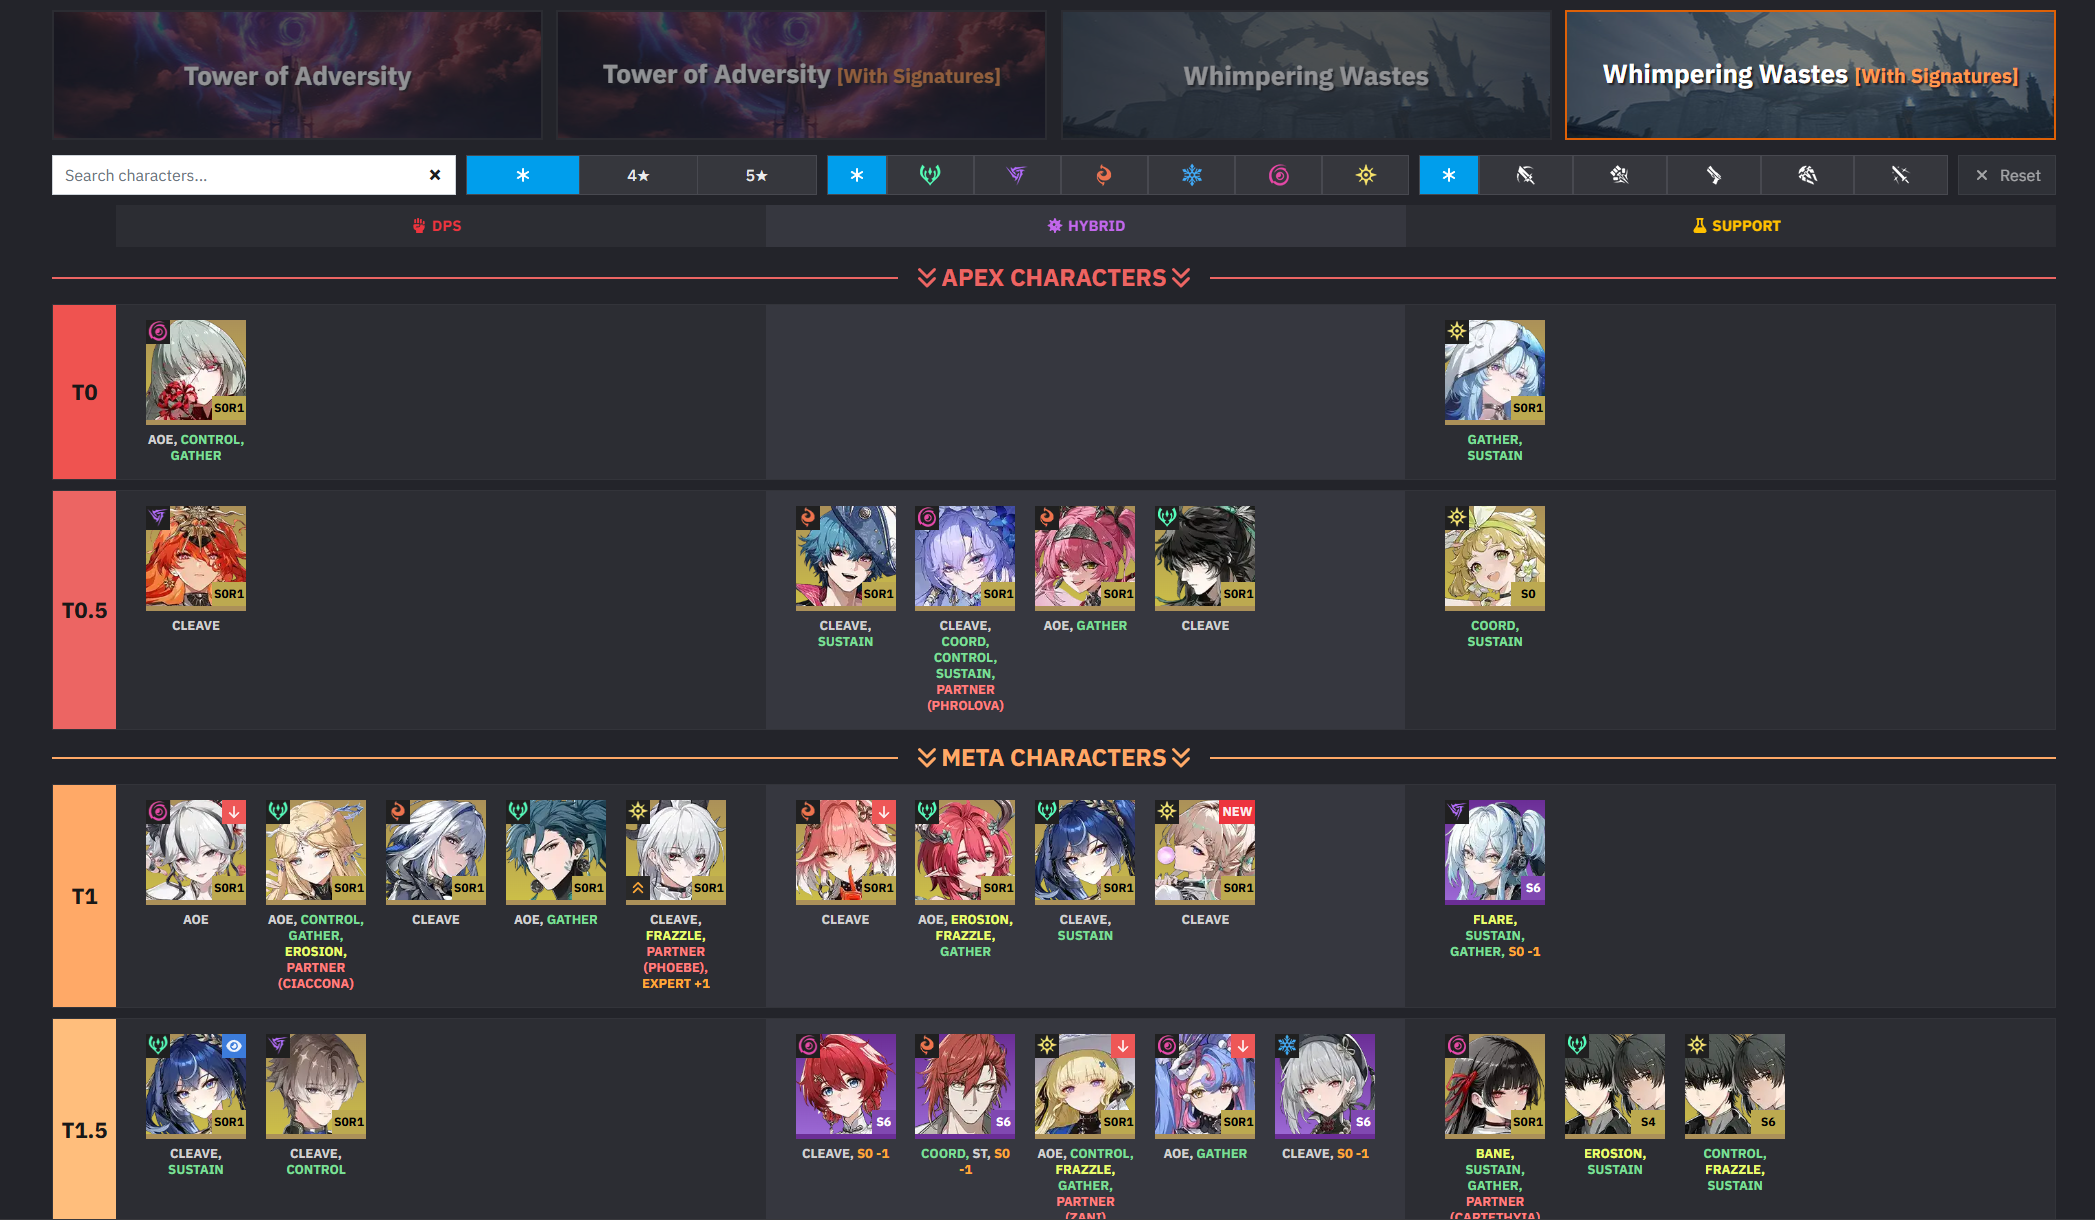Toggle the all-rarities asterisk filter
This screenshot has height=1220, width=2095.
[522, 175]
